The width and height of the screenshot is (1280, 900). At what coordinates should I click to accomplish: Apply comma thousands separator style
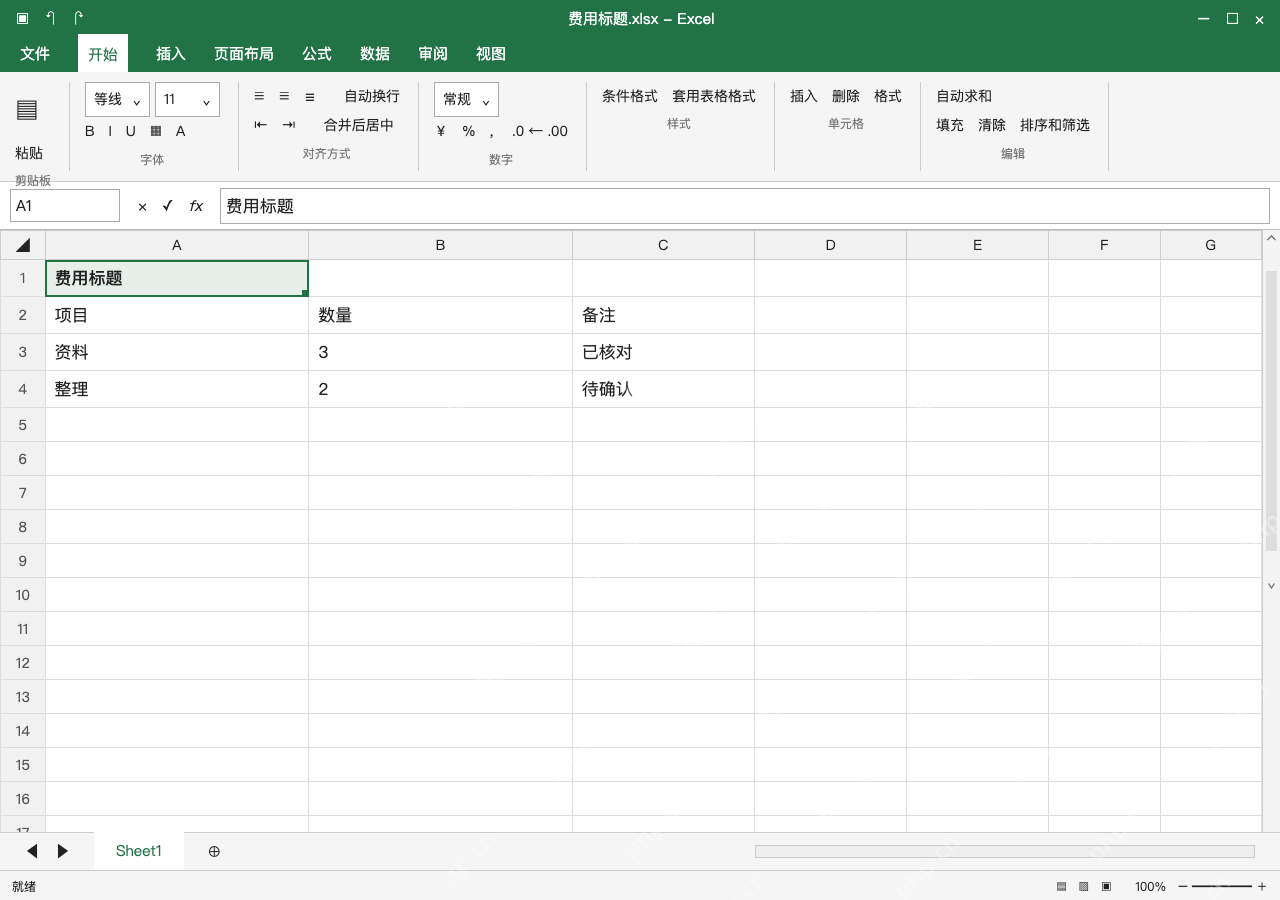click(492, 132)
